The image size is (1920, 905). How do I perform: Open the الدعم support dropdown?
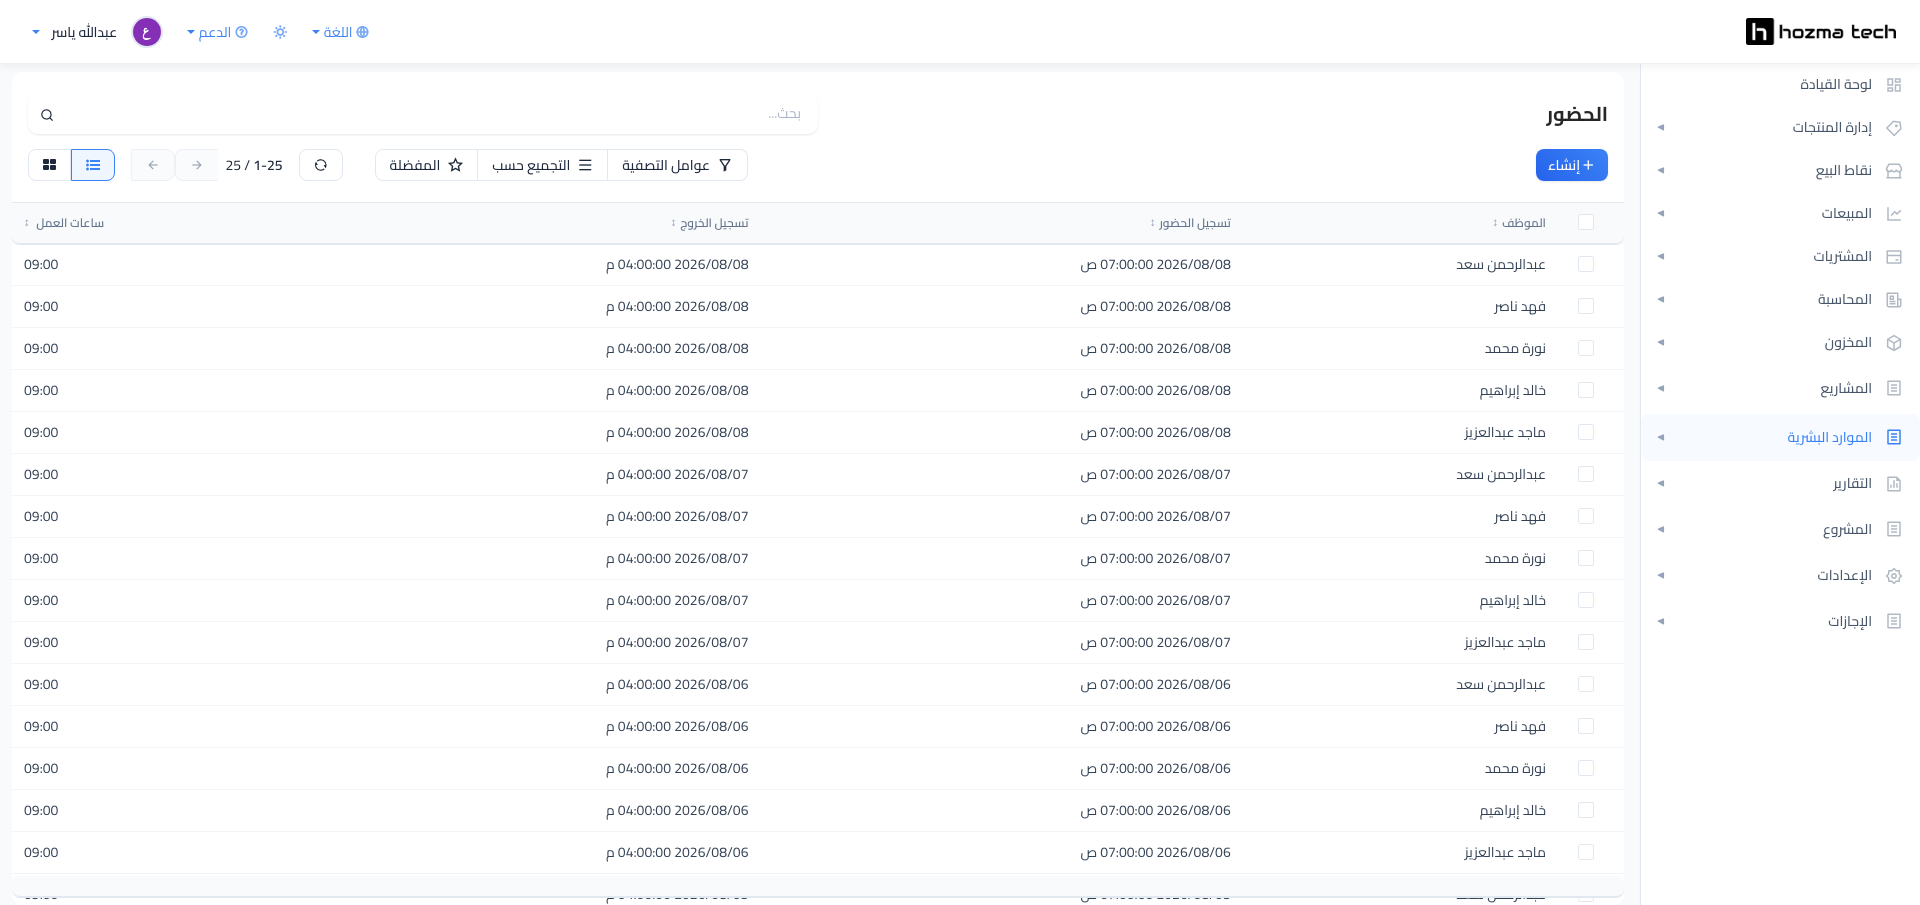tap(217, 32)
